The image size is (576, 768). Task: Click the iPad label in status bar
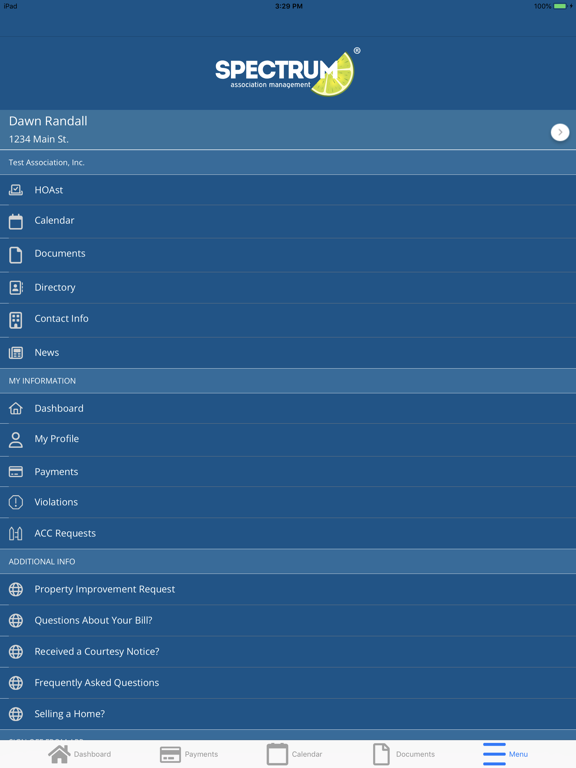click(x=10, y=6)
